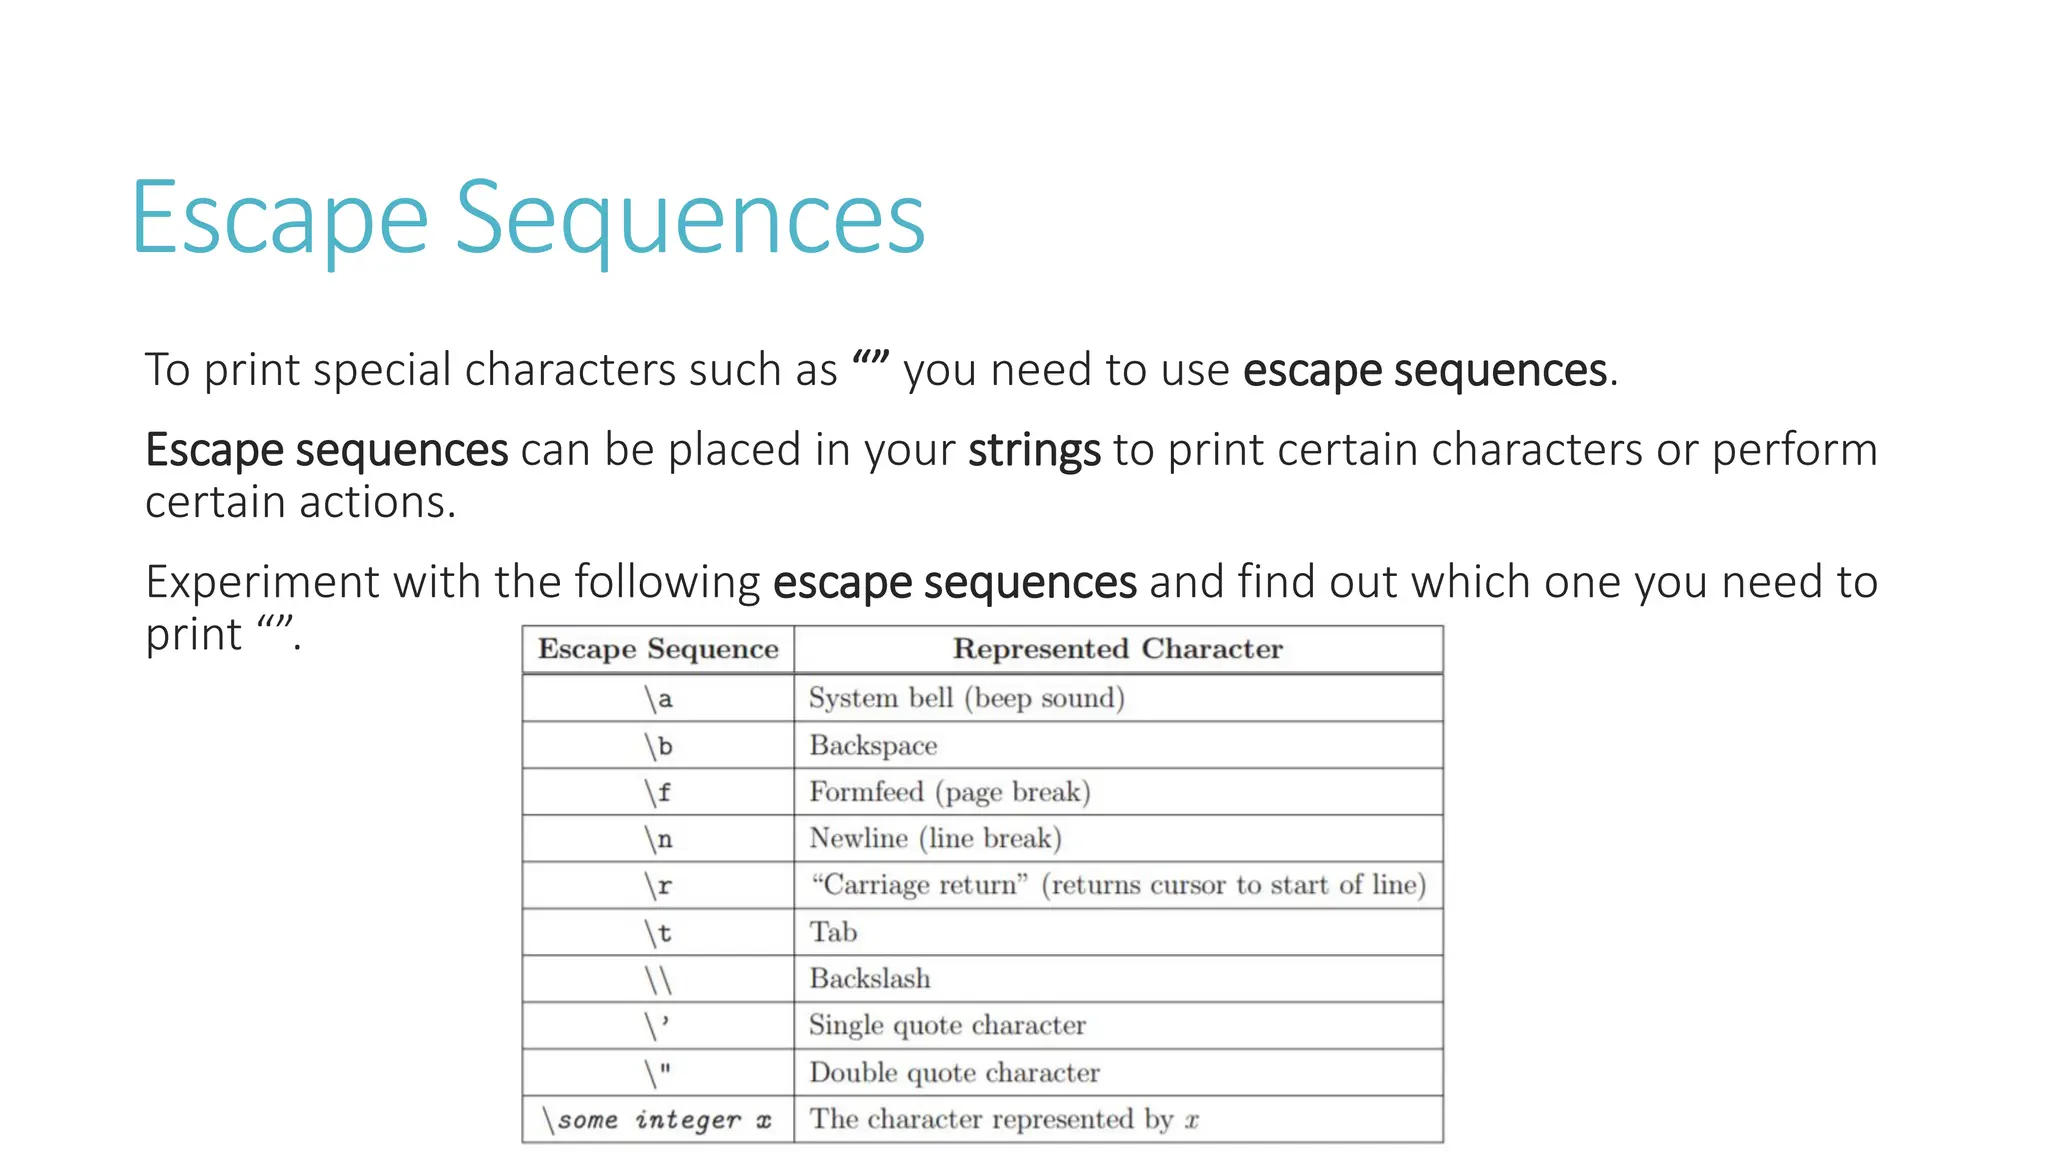
Task: Click the 'Tab' description cell
Action: 1118,932
